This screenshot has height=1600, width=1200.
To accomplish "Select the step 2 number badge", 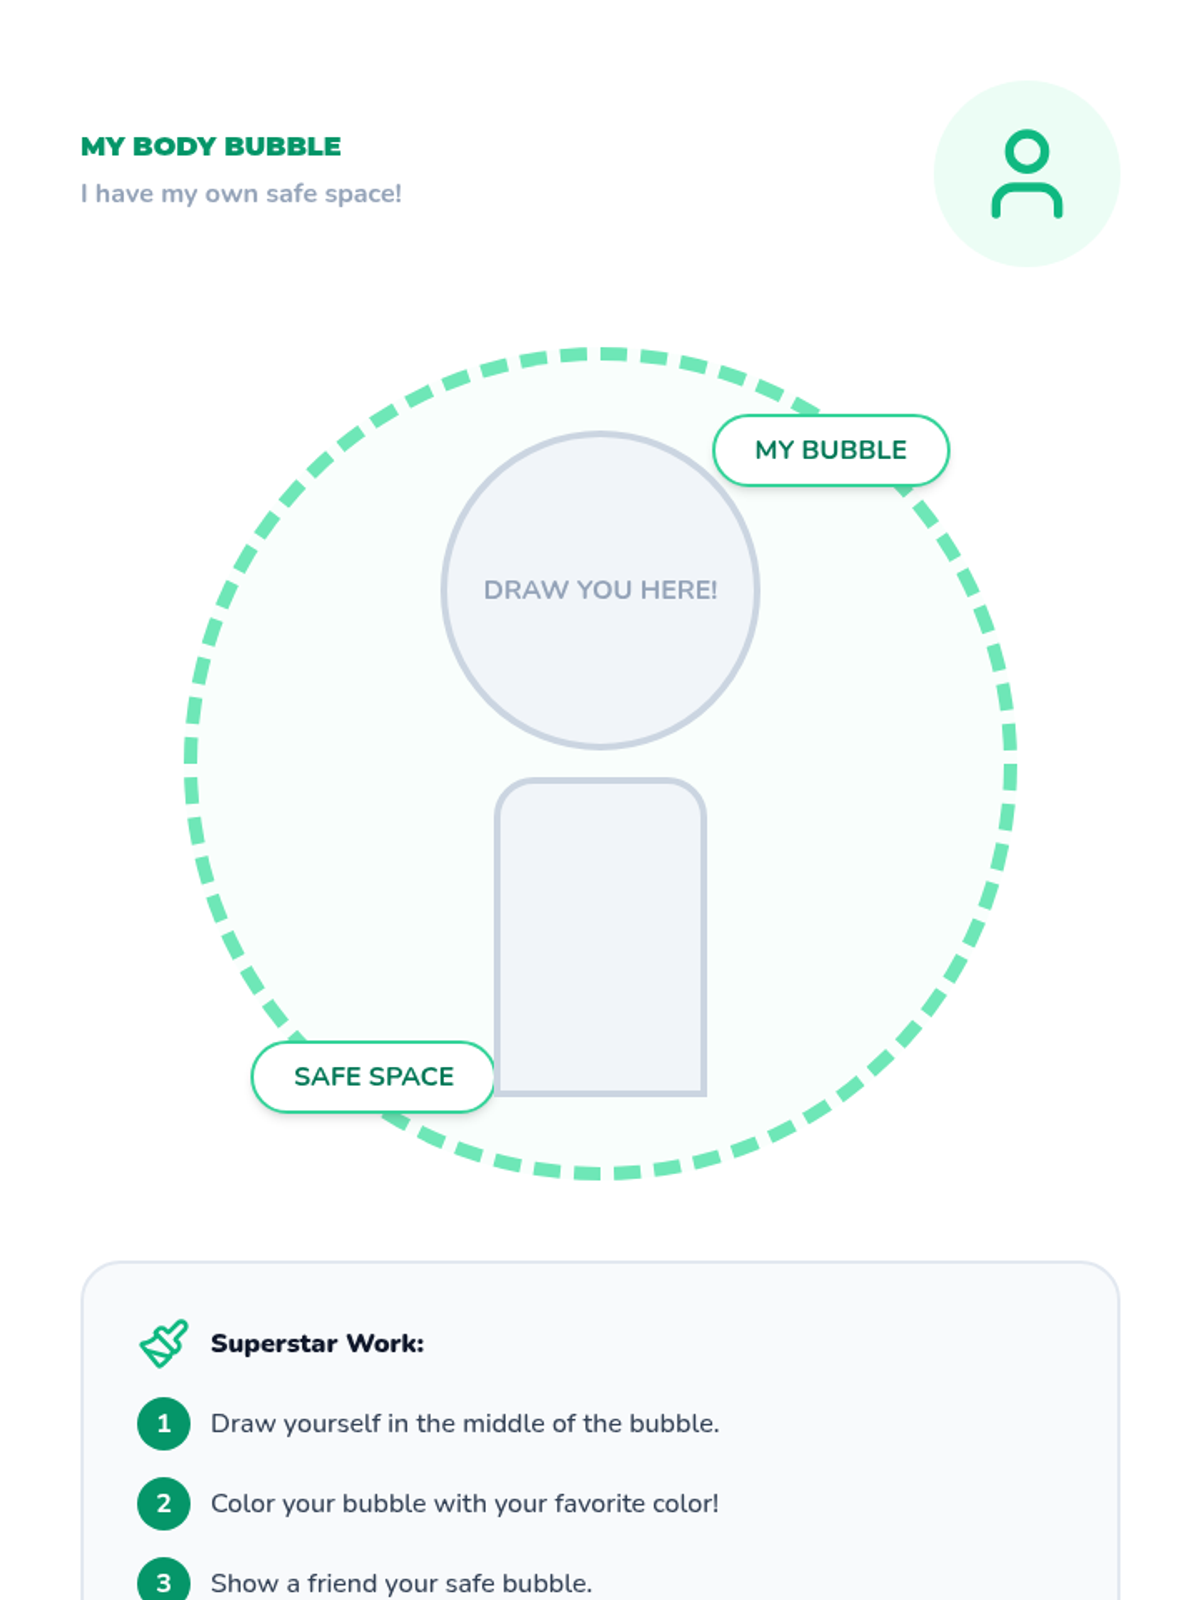I will [x=164, y=1503].
